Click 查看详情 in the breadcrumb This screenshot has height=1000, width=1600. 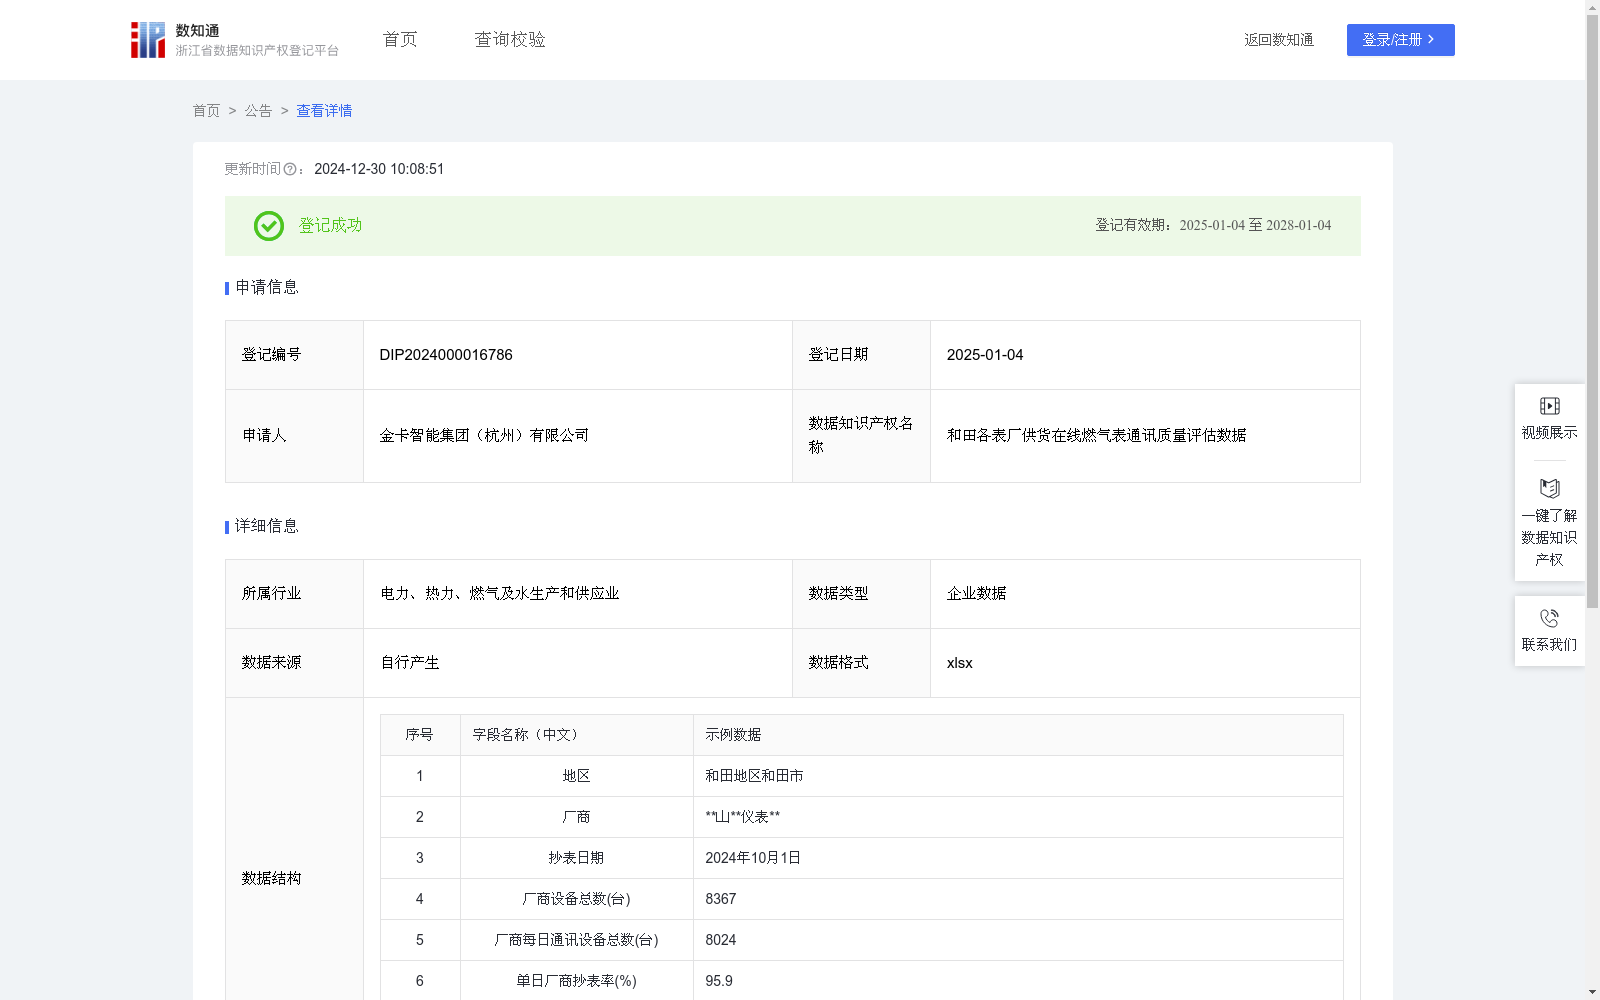pyautogui.click(x=324, y=111)
